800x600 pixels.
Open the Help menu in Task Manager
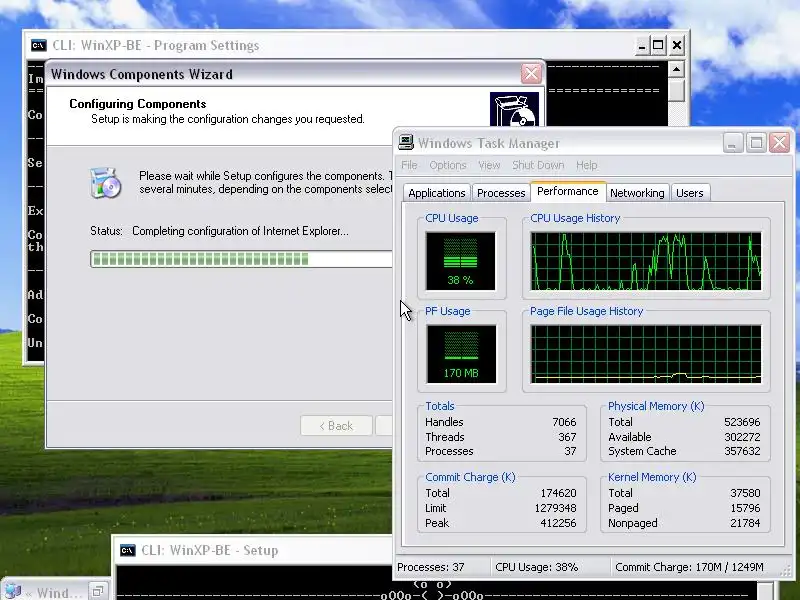(x=586, y=165)
